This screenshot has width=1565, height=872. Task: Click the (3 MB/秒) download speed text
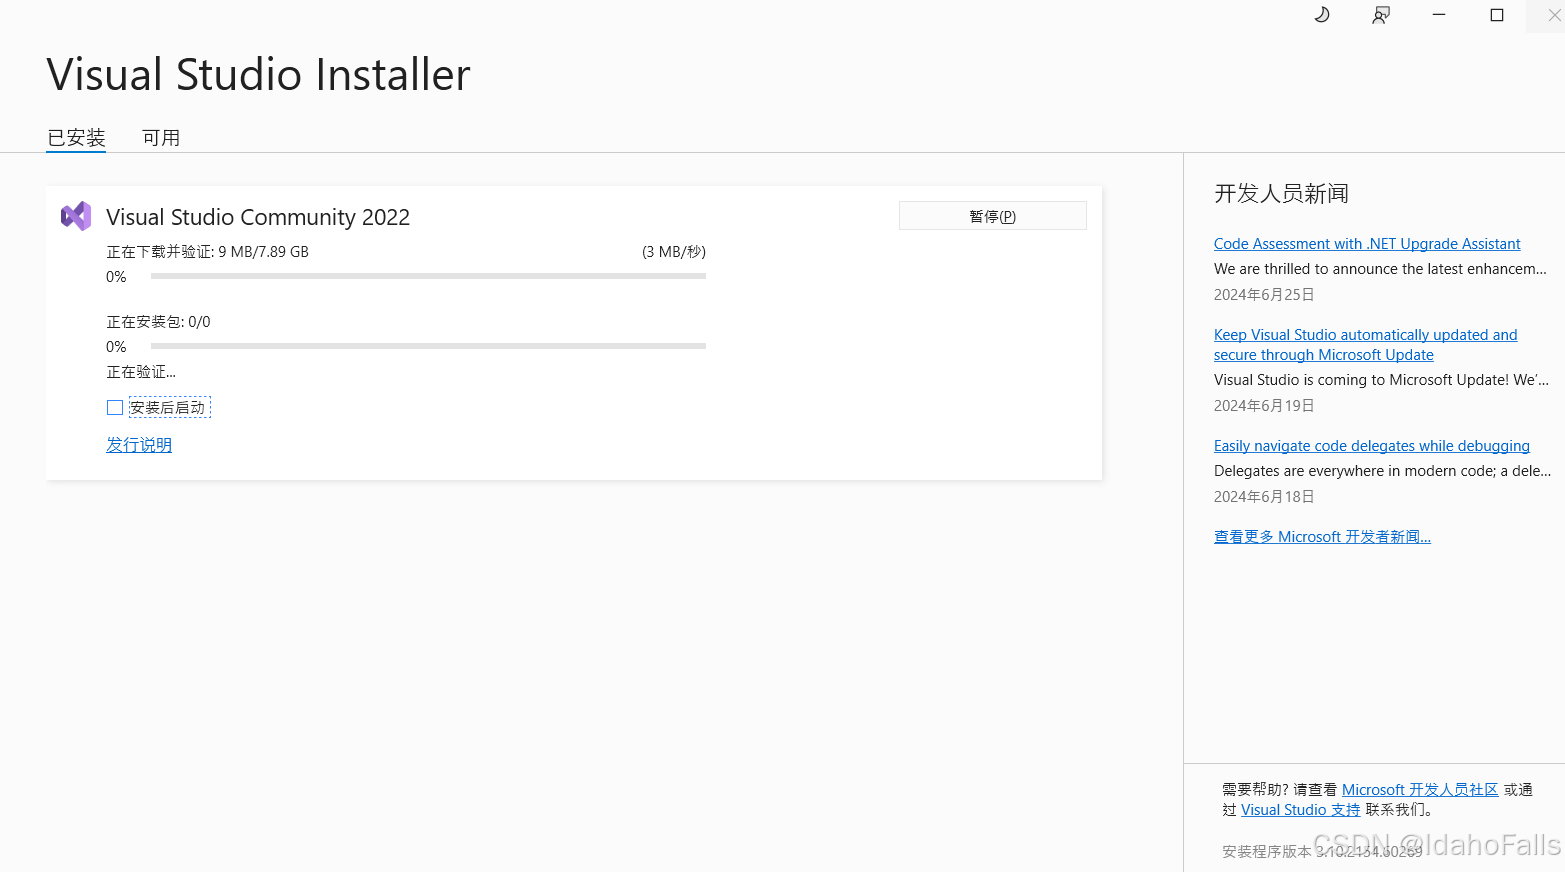(x=674, y=252)
